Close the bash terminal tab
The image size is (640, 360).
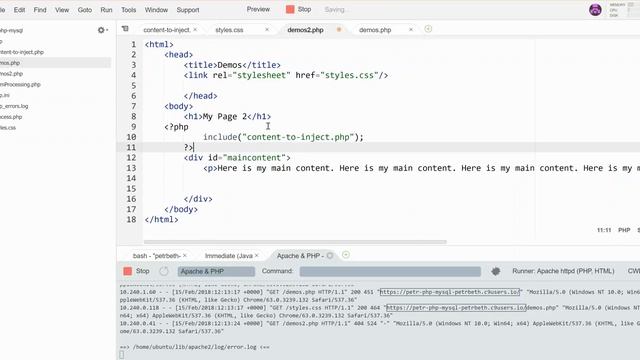[x=185, y=256]
